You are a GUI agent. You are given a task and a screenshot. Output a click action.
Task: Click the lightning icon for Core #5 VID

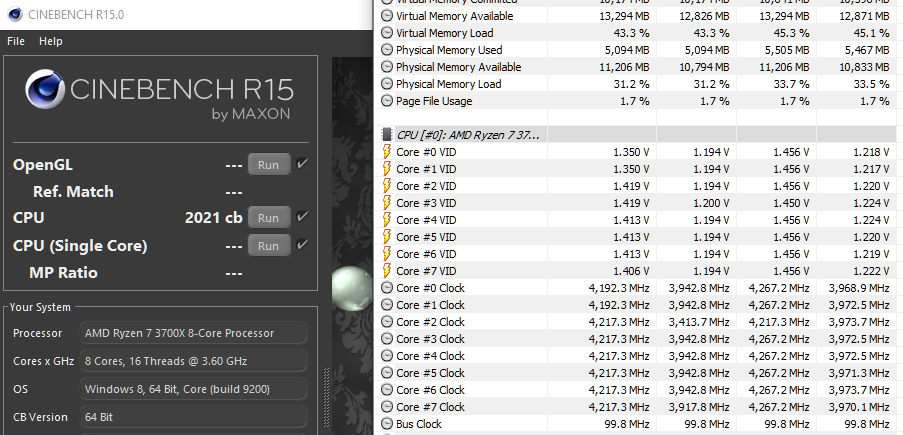click(387, 237)
